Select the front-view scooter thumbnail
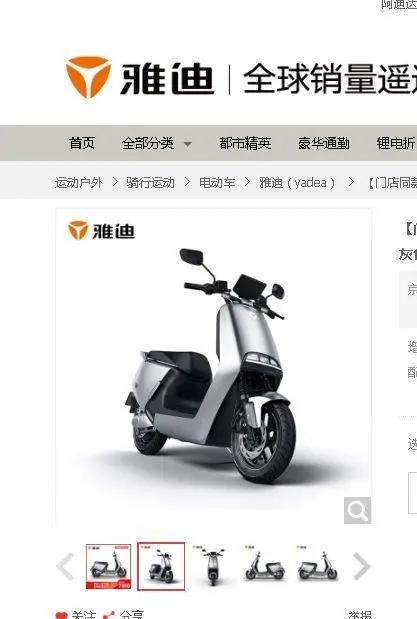 coord(213,566)
